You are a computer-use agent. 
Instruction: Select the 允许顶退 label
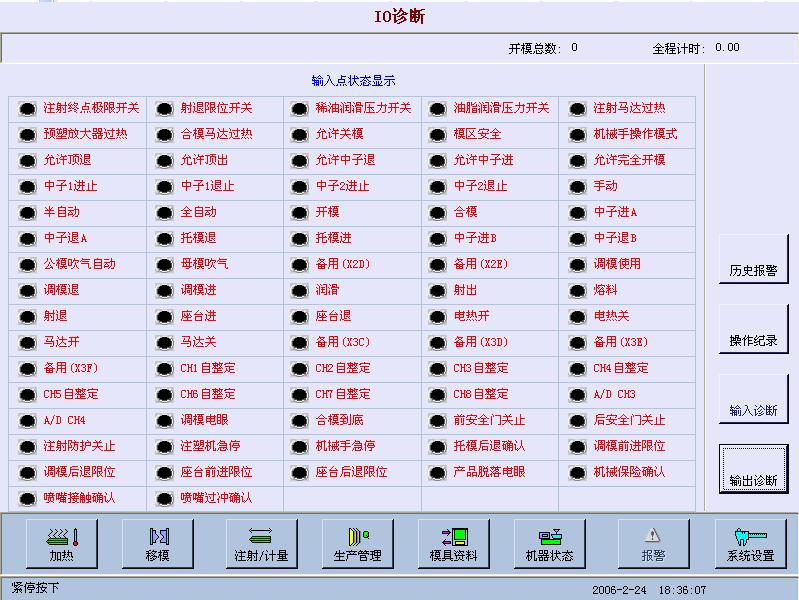pyautogui.click(x=67, y=160)
